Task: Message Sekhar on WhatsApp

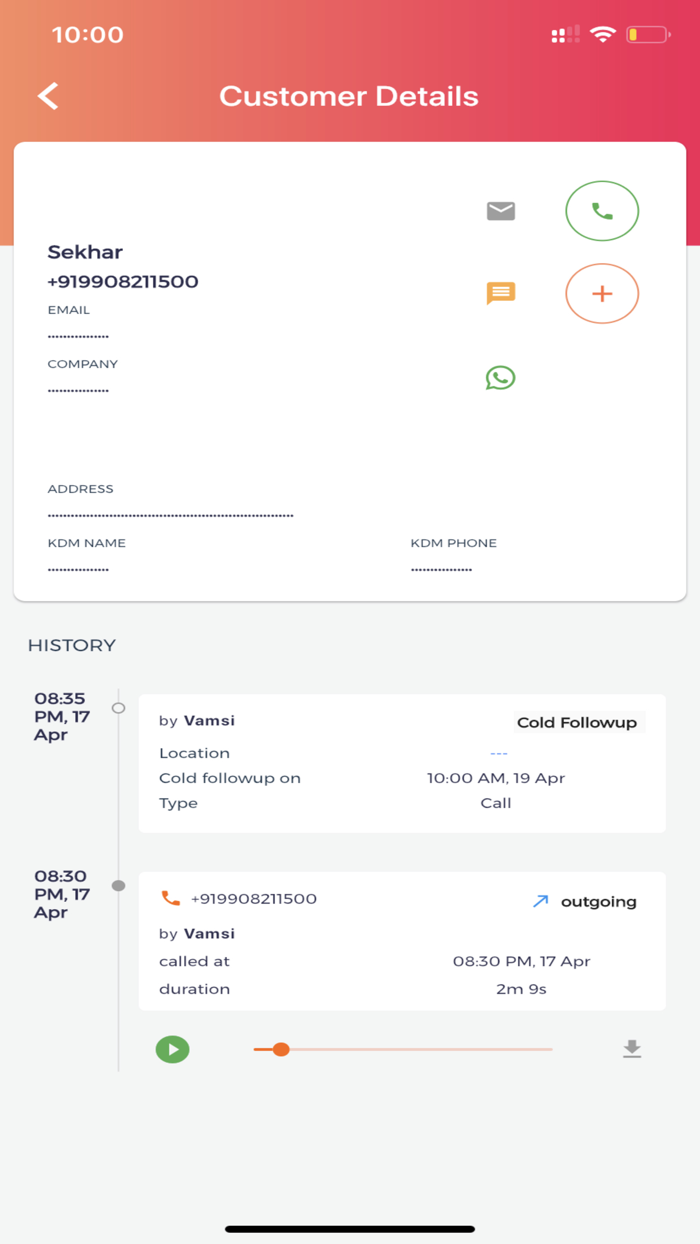Action: coord(500,377)
